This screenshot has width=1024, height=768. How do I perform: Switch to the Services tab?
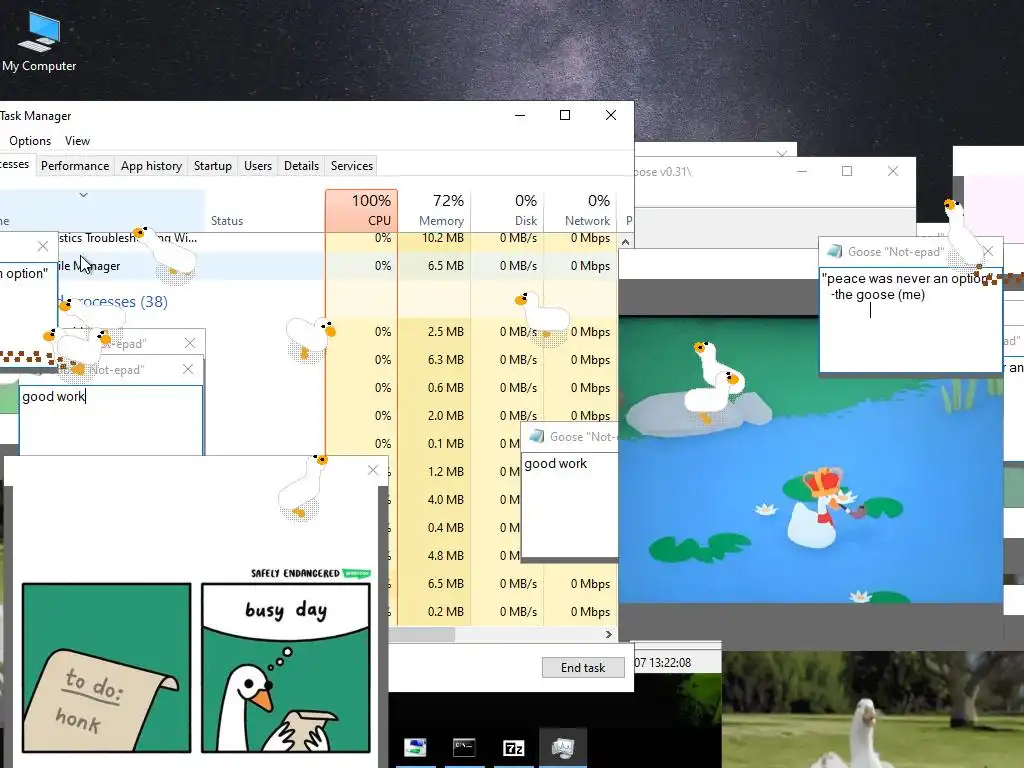click(x=352, y=166)
